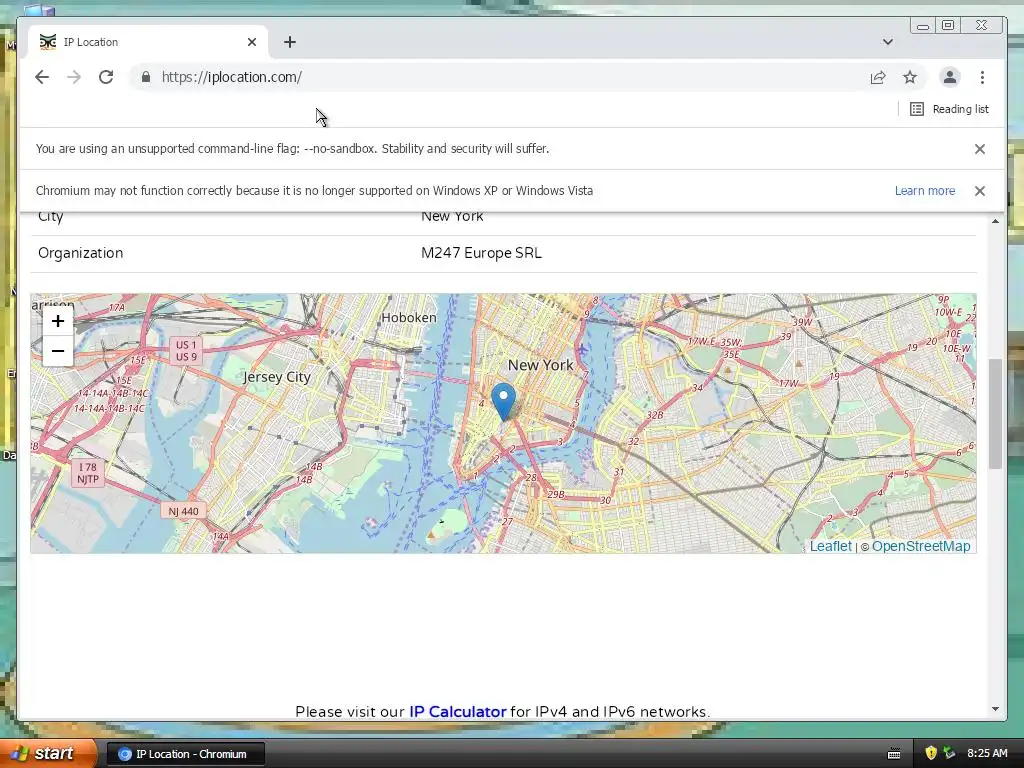Open Chromium three-dot menu
1024x768 pixels.
(982, 77)
